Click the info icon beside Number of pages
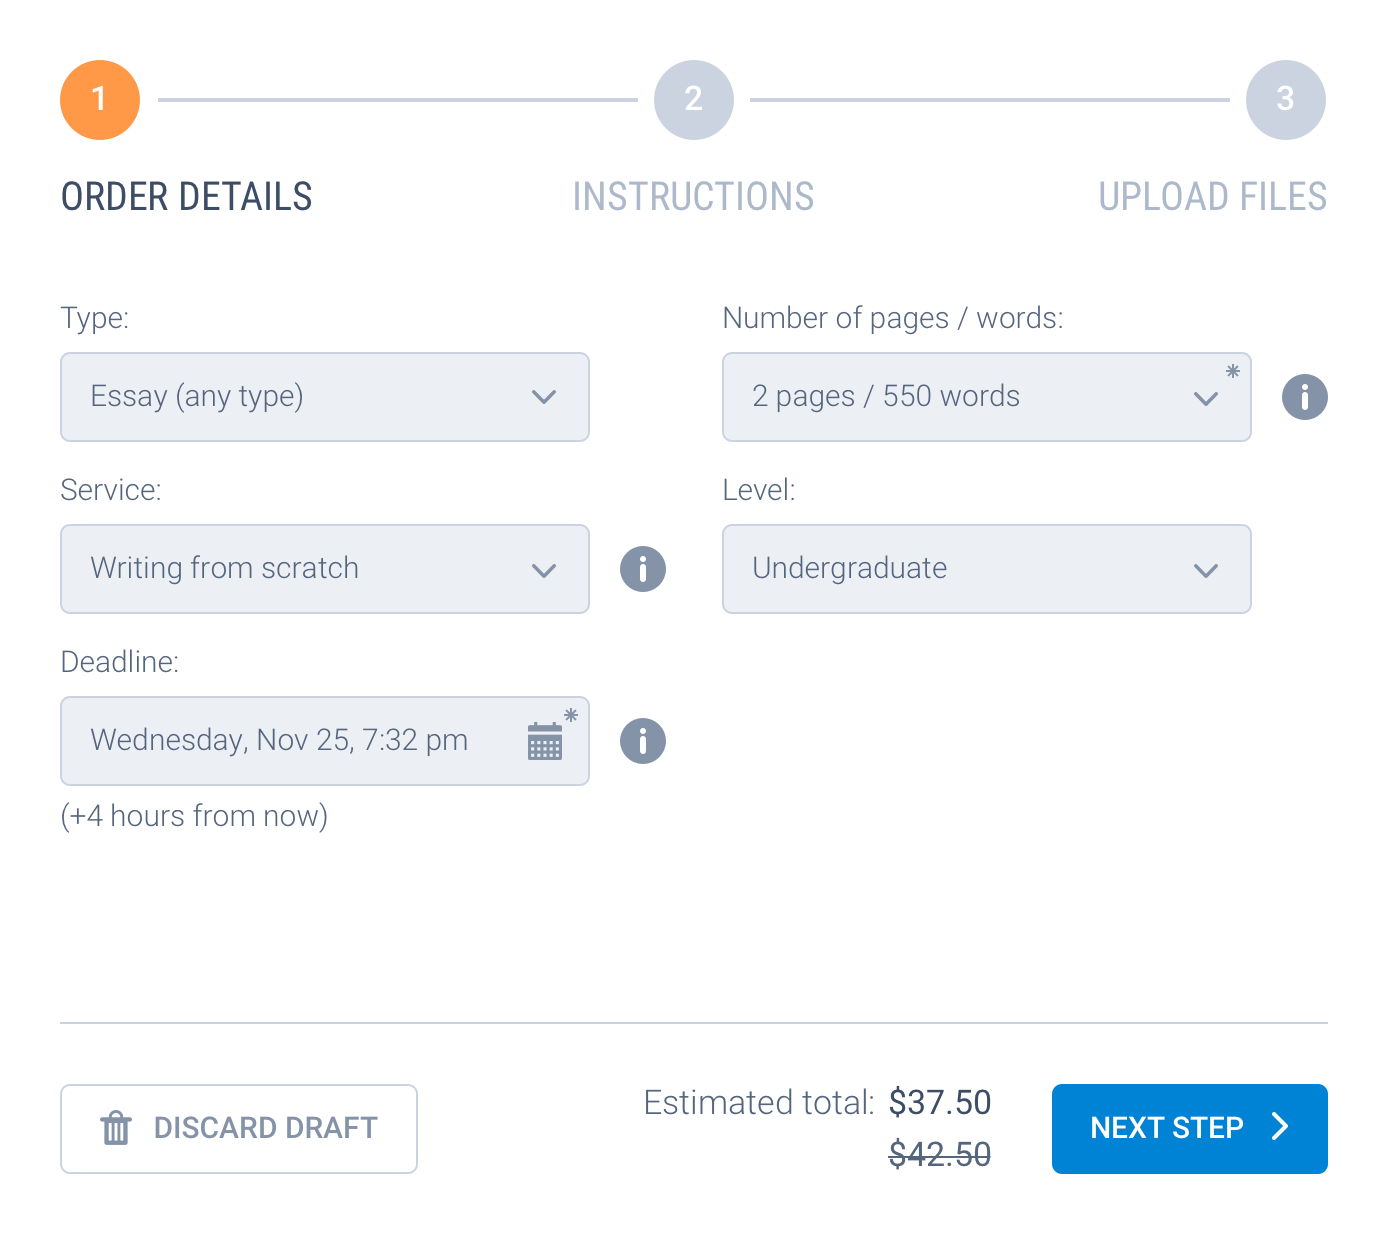 click(1305, 397)
